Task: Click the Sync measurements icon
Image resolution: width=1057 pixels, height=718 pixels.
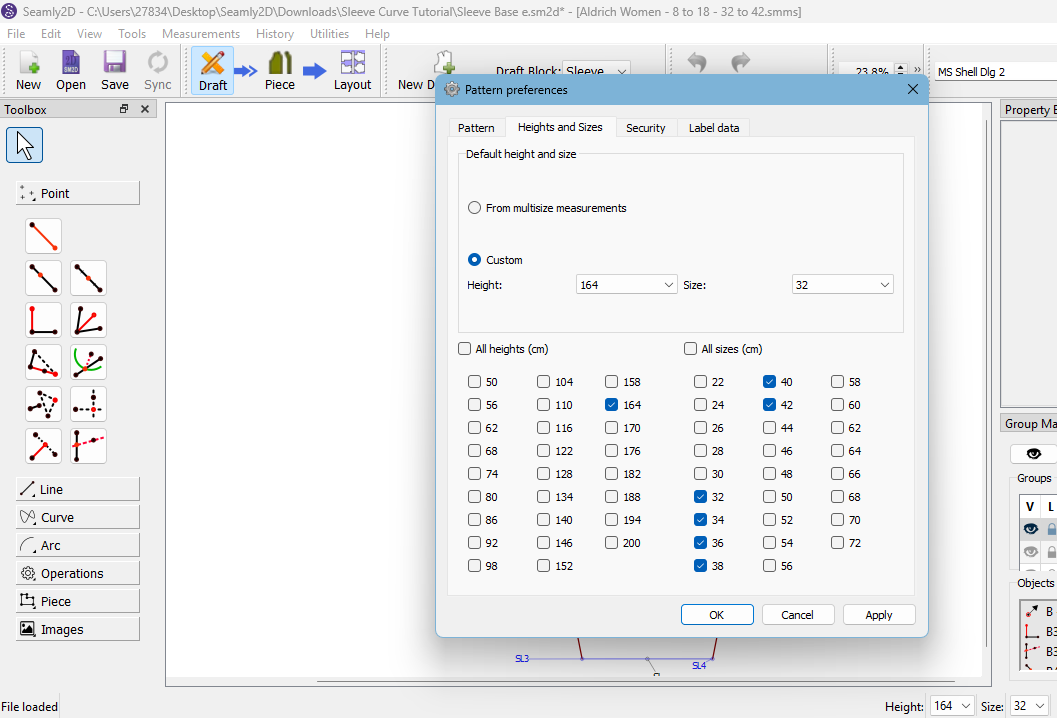Action: (x=158, y=71)
